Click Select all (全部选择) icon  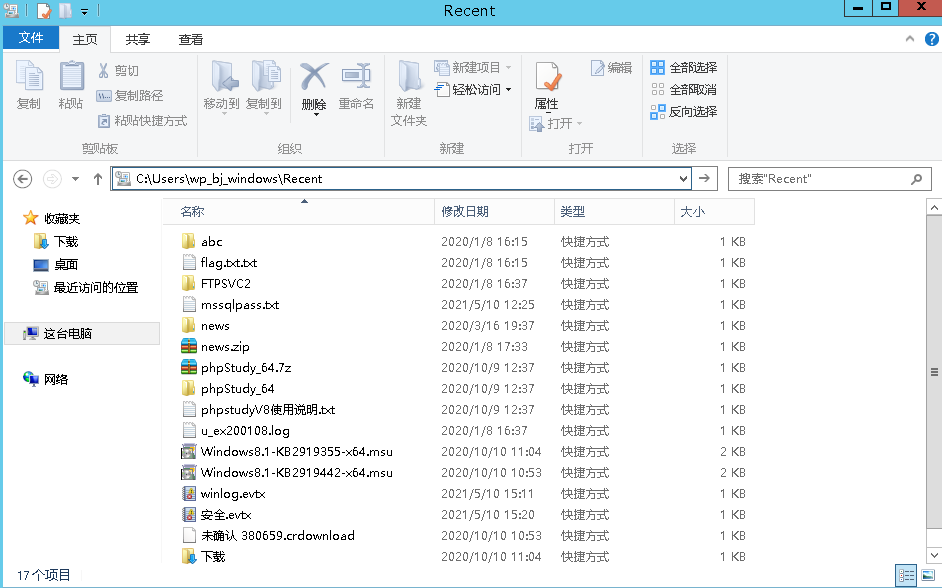[x=658, y=67]
